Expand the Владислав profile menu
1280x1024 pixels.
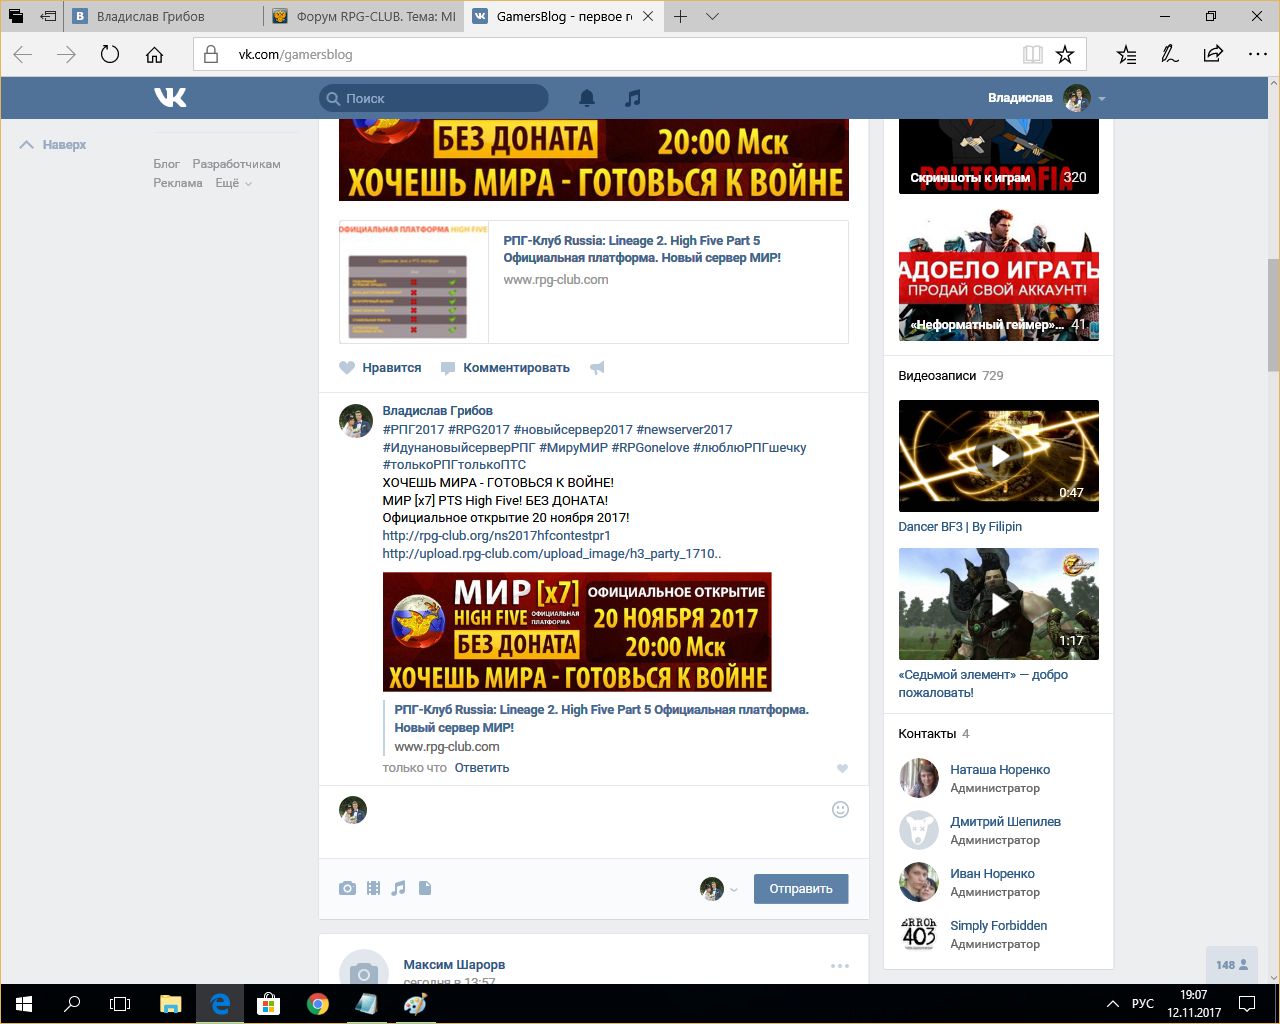point(1102,99)
